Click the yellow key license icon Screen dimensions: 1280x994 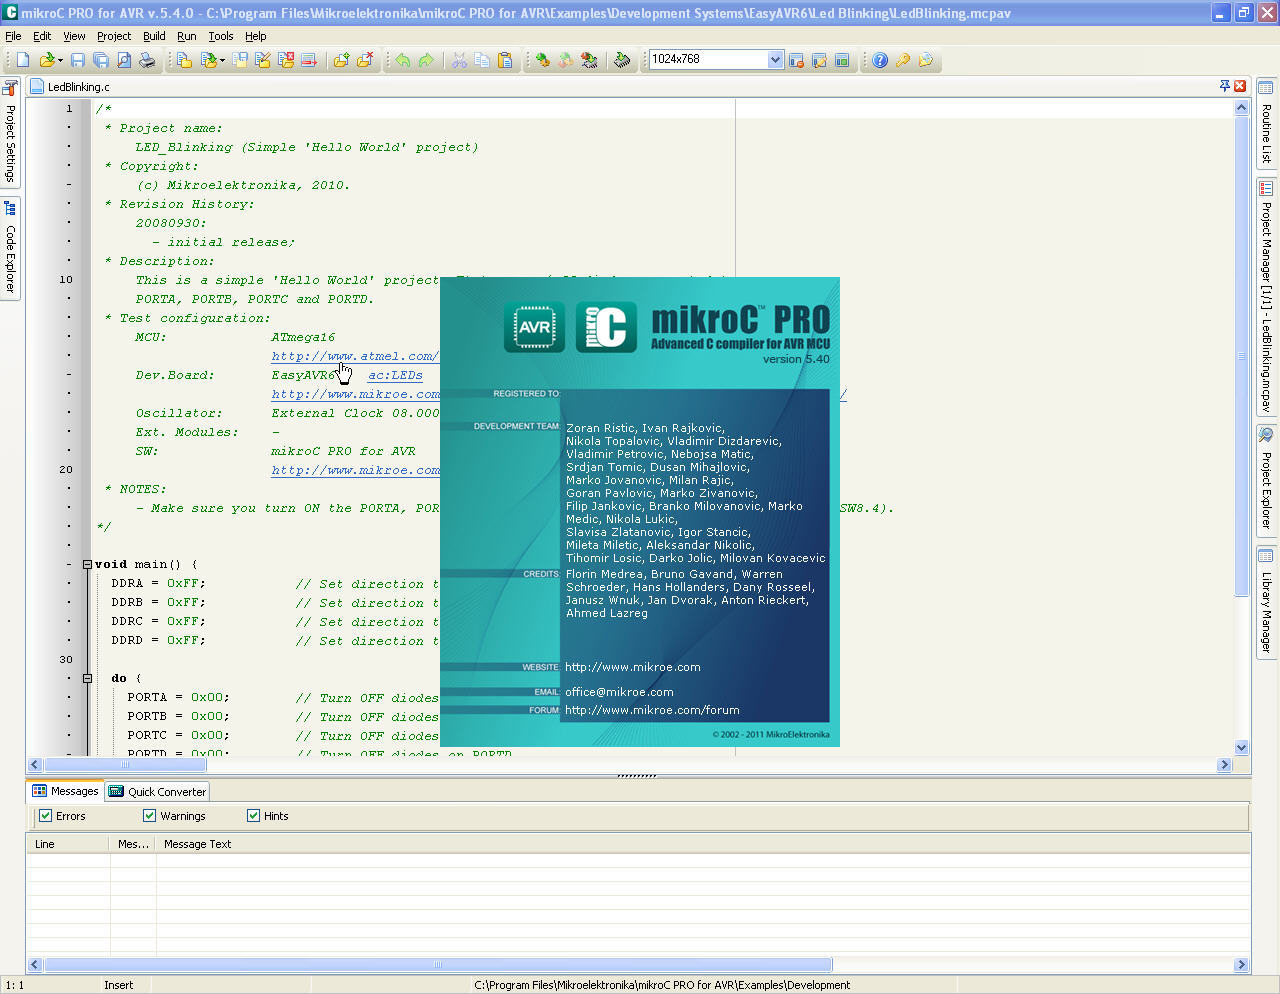(903, 60)
